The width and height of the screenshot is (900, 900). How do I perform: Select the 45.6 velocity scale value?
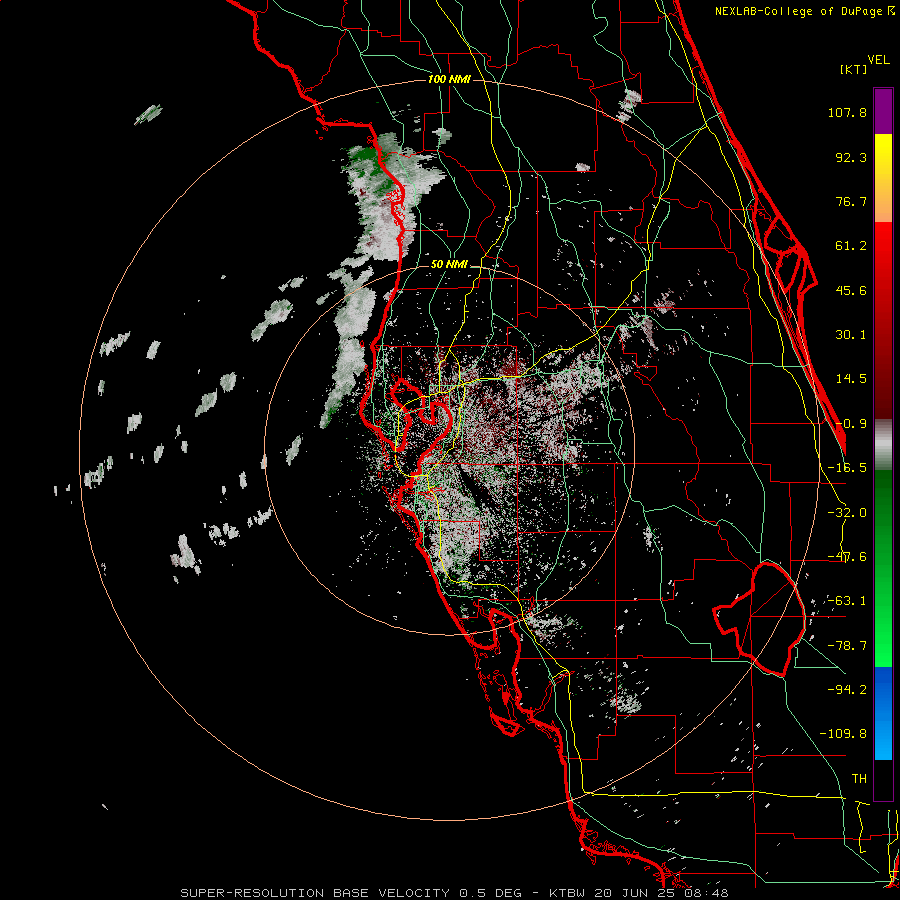[851, 290]
